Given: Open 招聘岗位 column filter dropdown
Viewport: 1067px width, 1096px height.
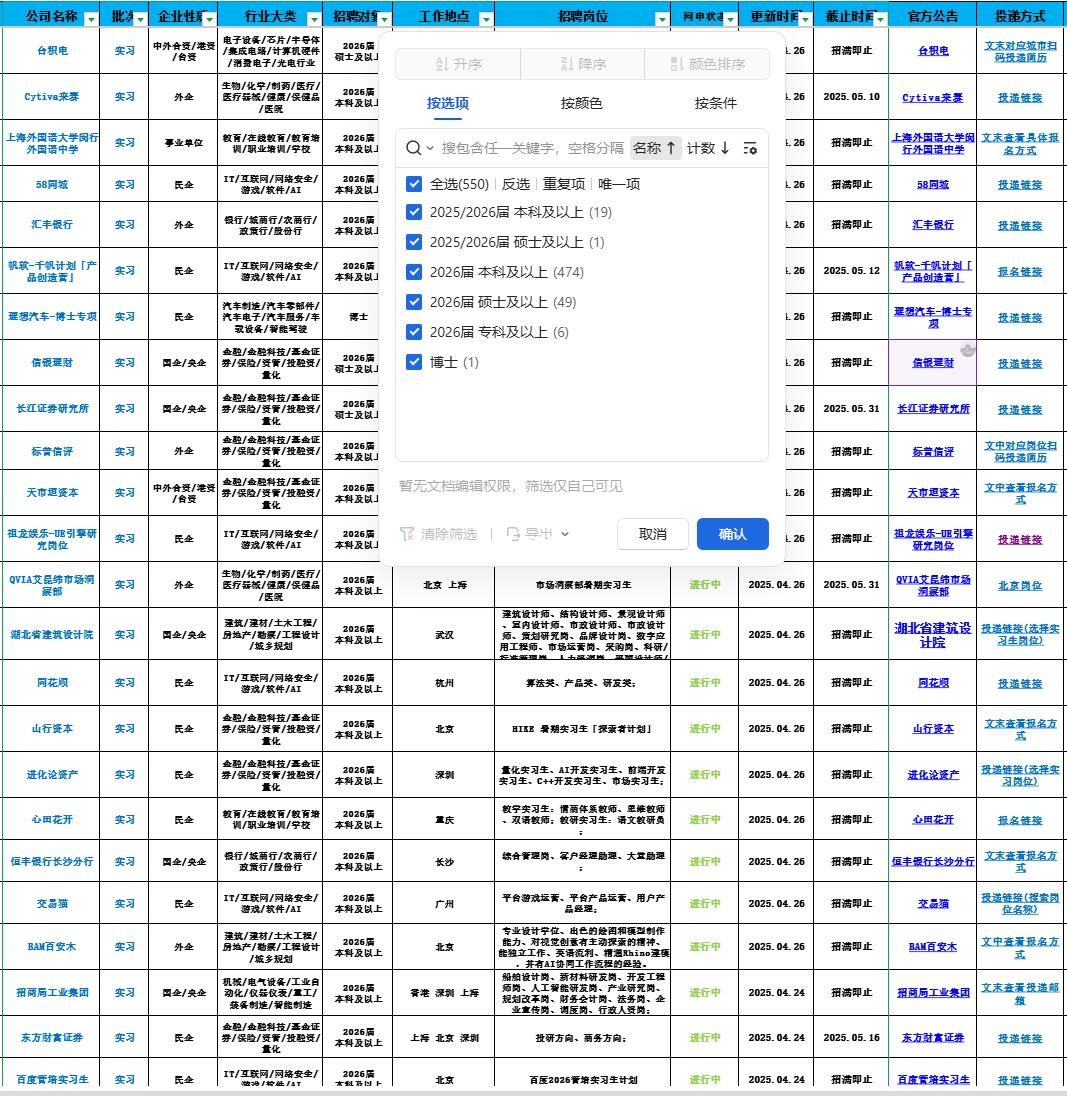Looking at the screenshot, I should pos(661,19).
